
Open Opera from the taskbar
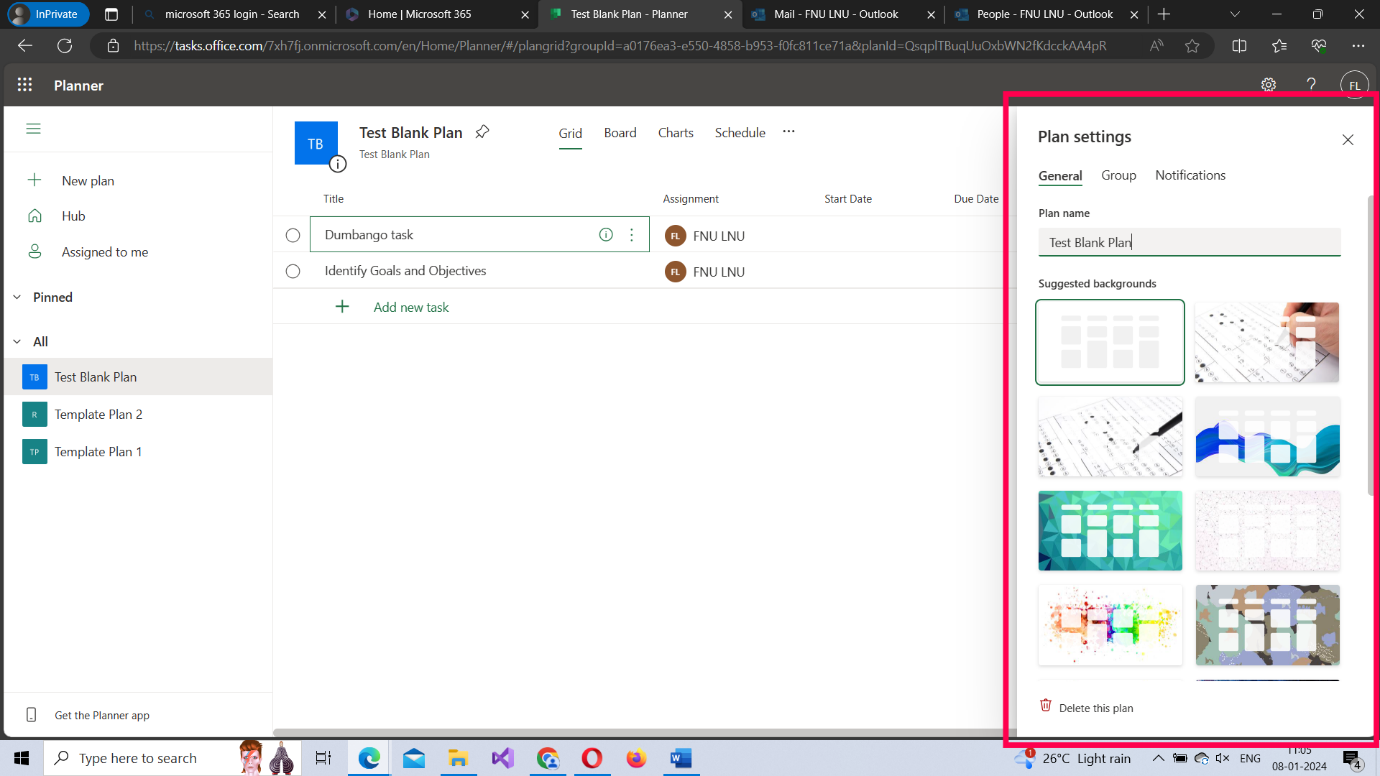coord(592,758)
